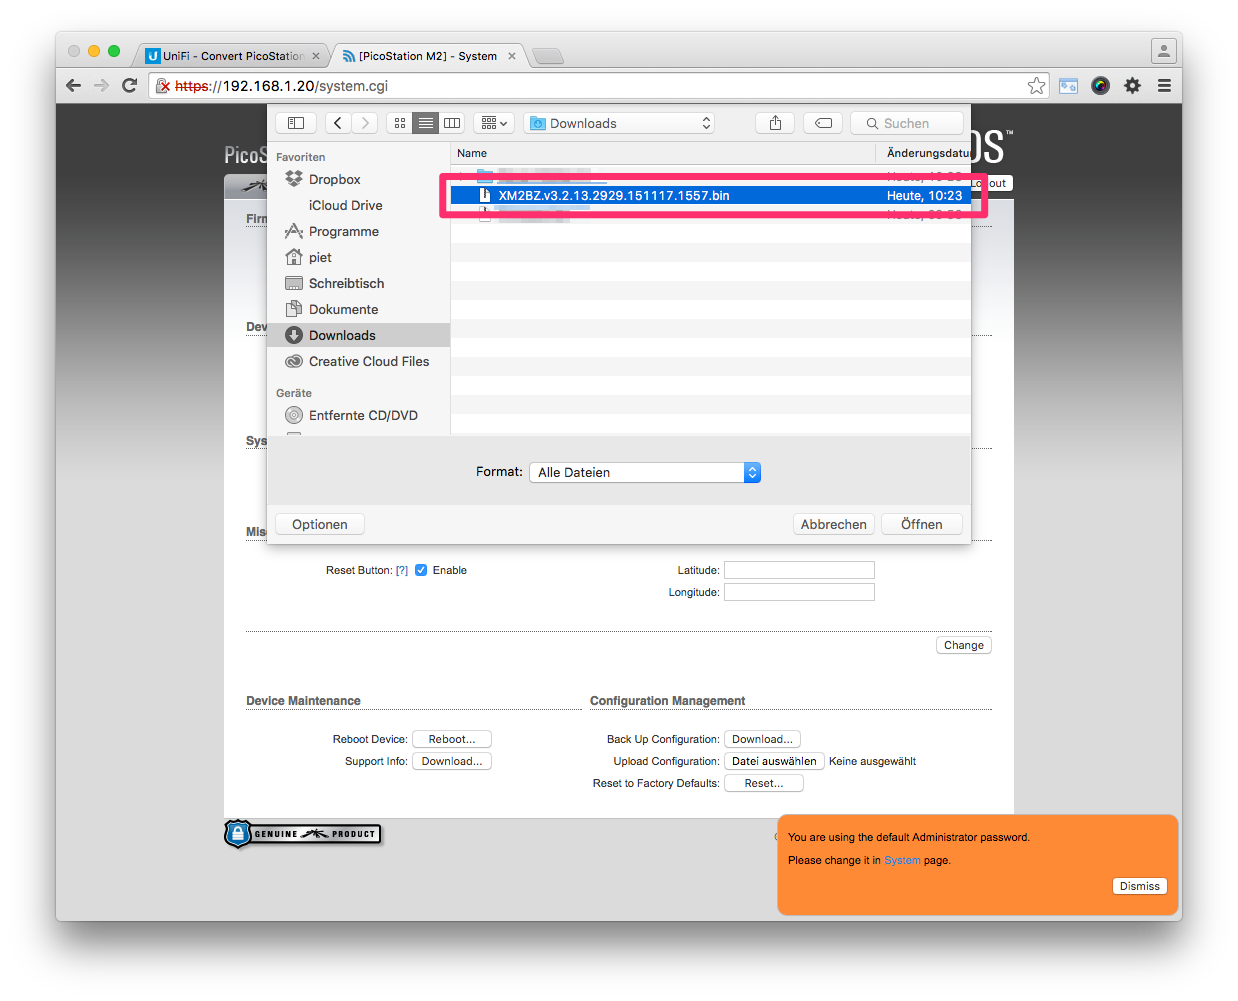Click the Genuine Product badge
The image size is (1238, 1001).
(x=303, y=833)
